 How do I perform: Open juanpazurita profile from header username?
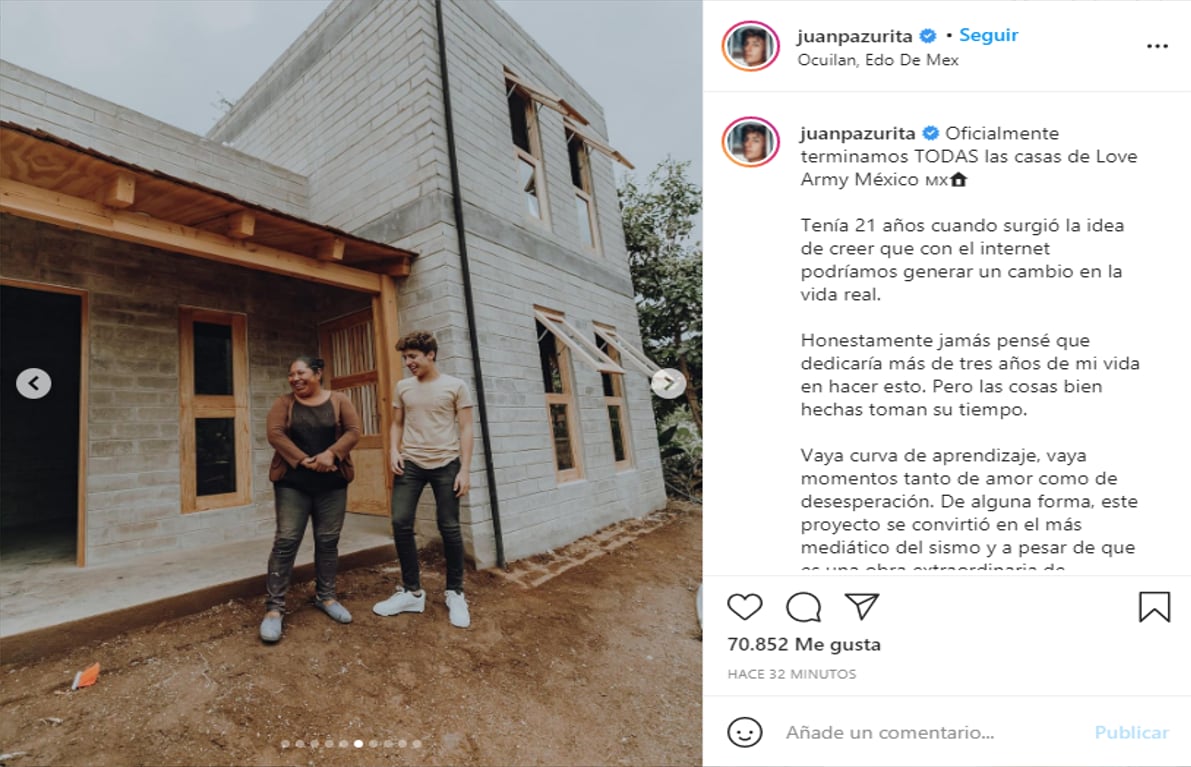coord(855,36)
